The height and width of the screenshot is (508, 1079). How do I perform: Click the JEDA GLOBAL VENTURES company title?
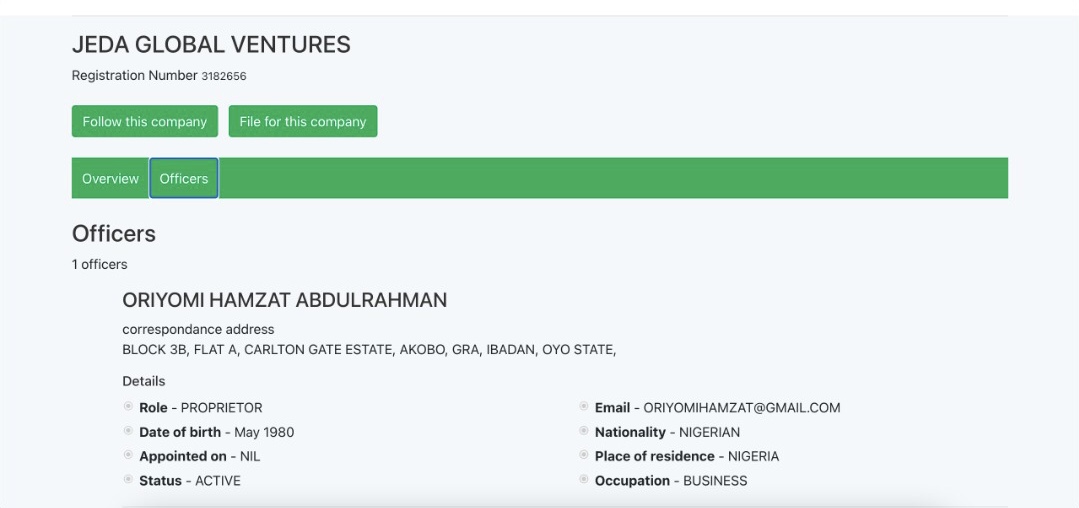coord(211,45)
